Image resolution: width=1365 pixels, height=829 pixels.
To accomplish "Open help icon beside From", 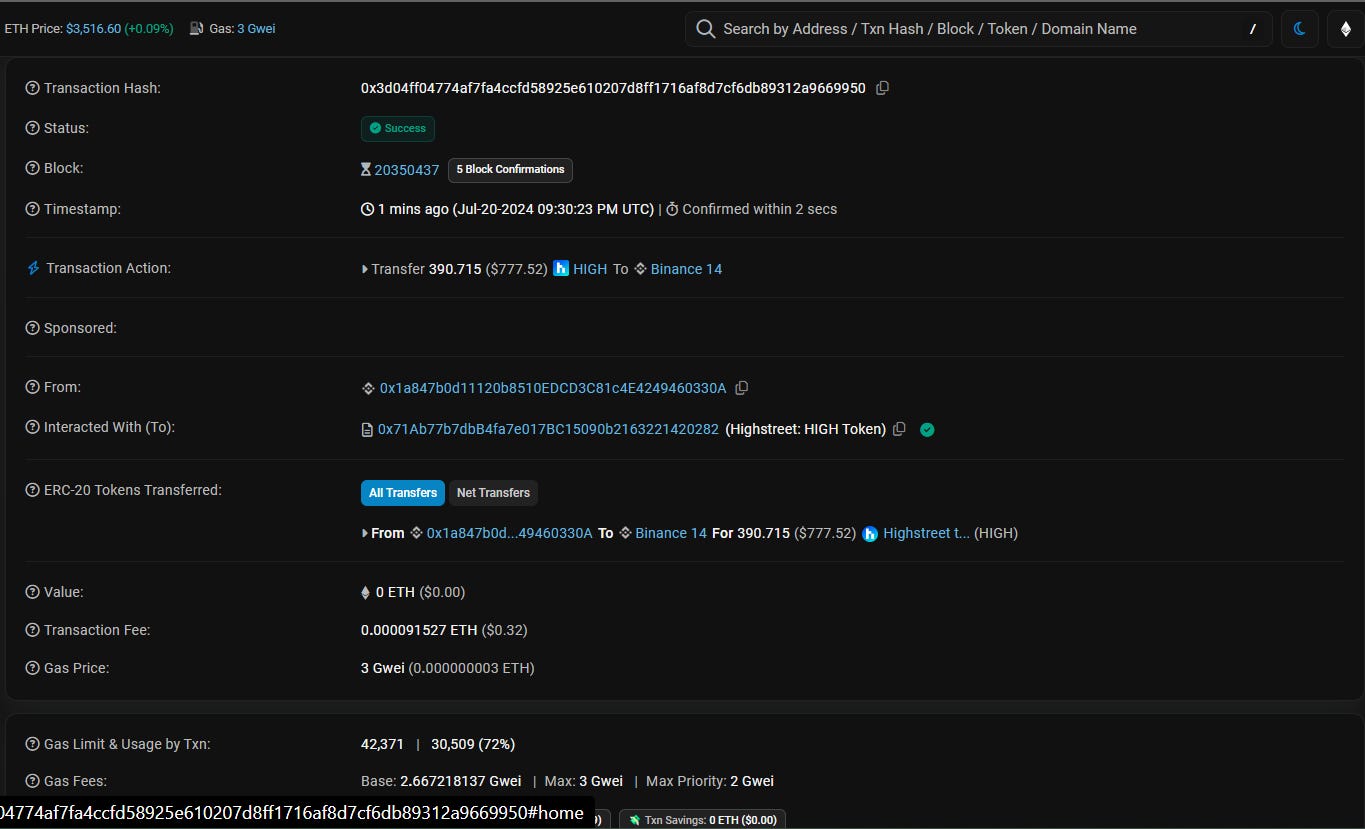I will [32, 387].
